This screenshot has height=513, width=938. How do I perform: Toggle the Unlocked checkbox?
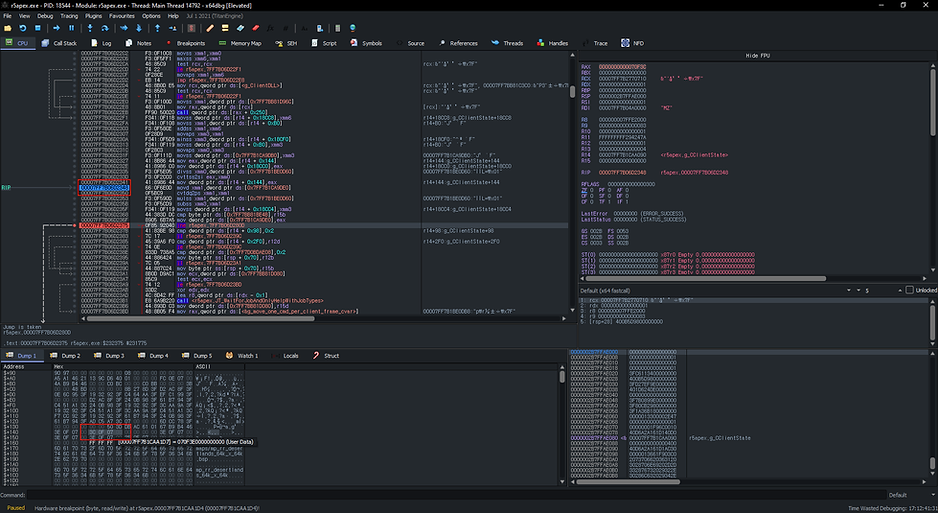click(910, 290)
